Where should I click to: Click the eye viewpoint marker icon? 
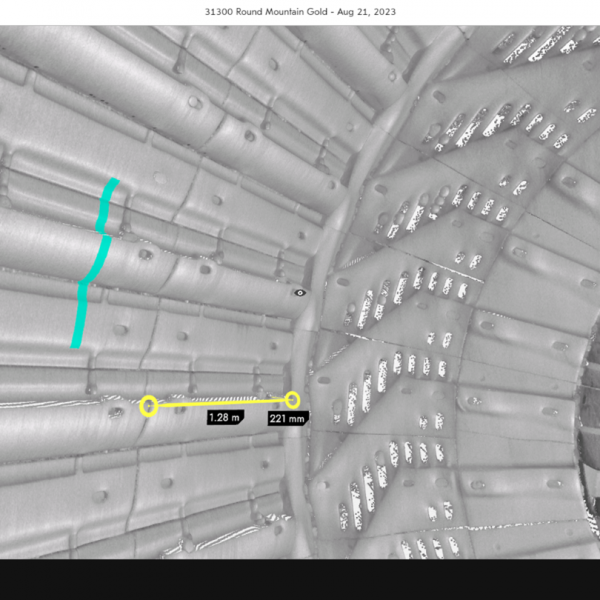299,293
